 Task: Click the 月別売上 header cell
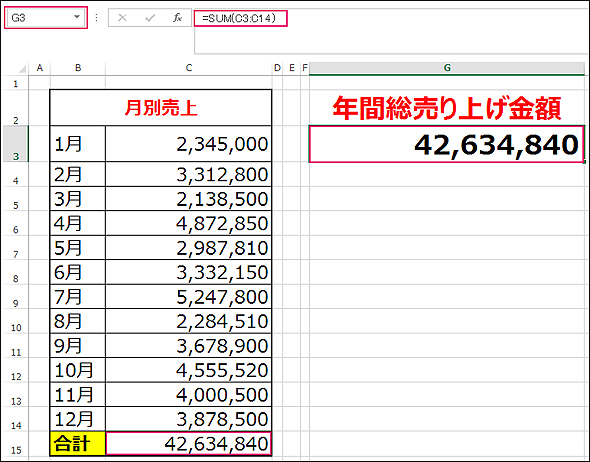pos(161,108)
